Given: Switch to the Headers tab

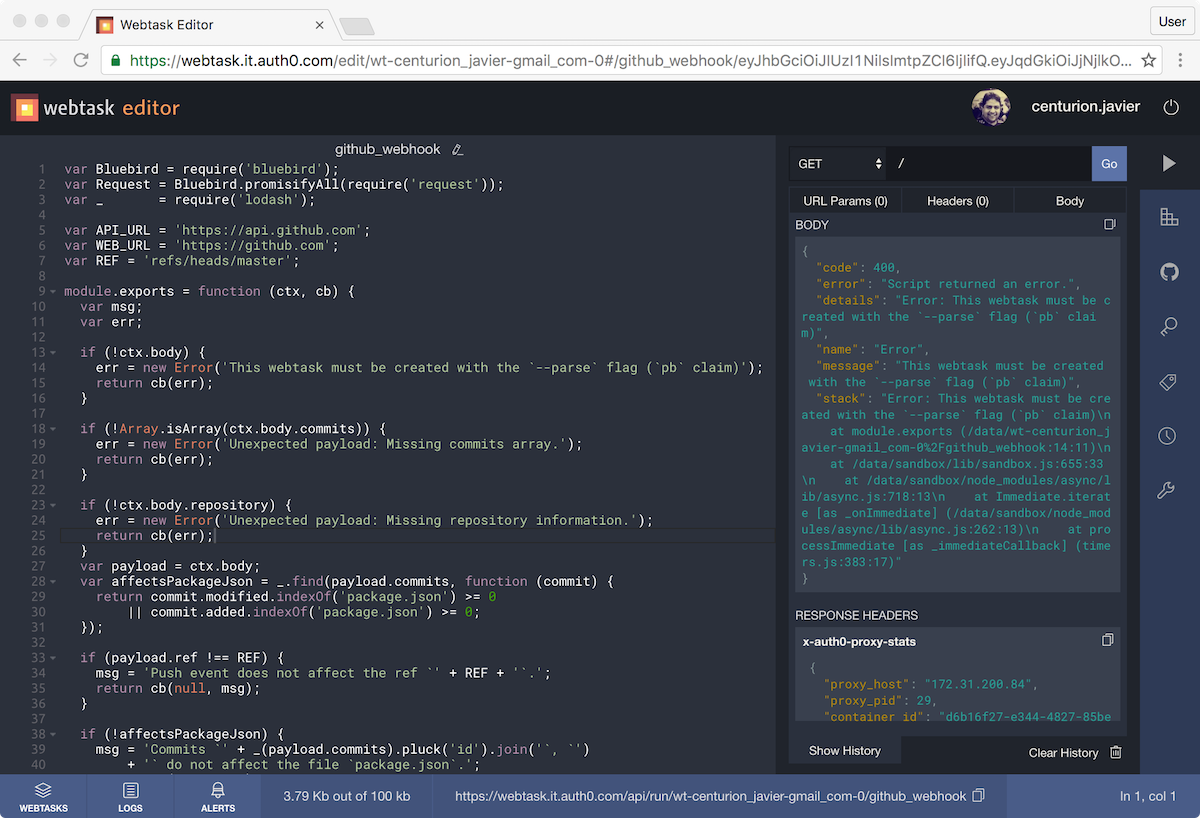Looking at the screenshot, I should [x=956, y=200].
